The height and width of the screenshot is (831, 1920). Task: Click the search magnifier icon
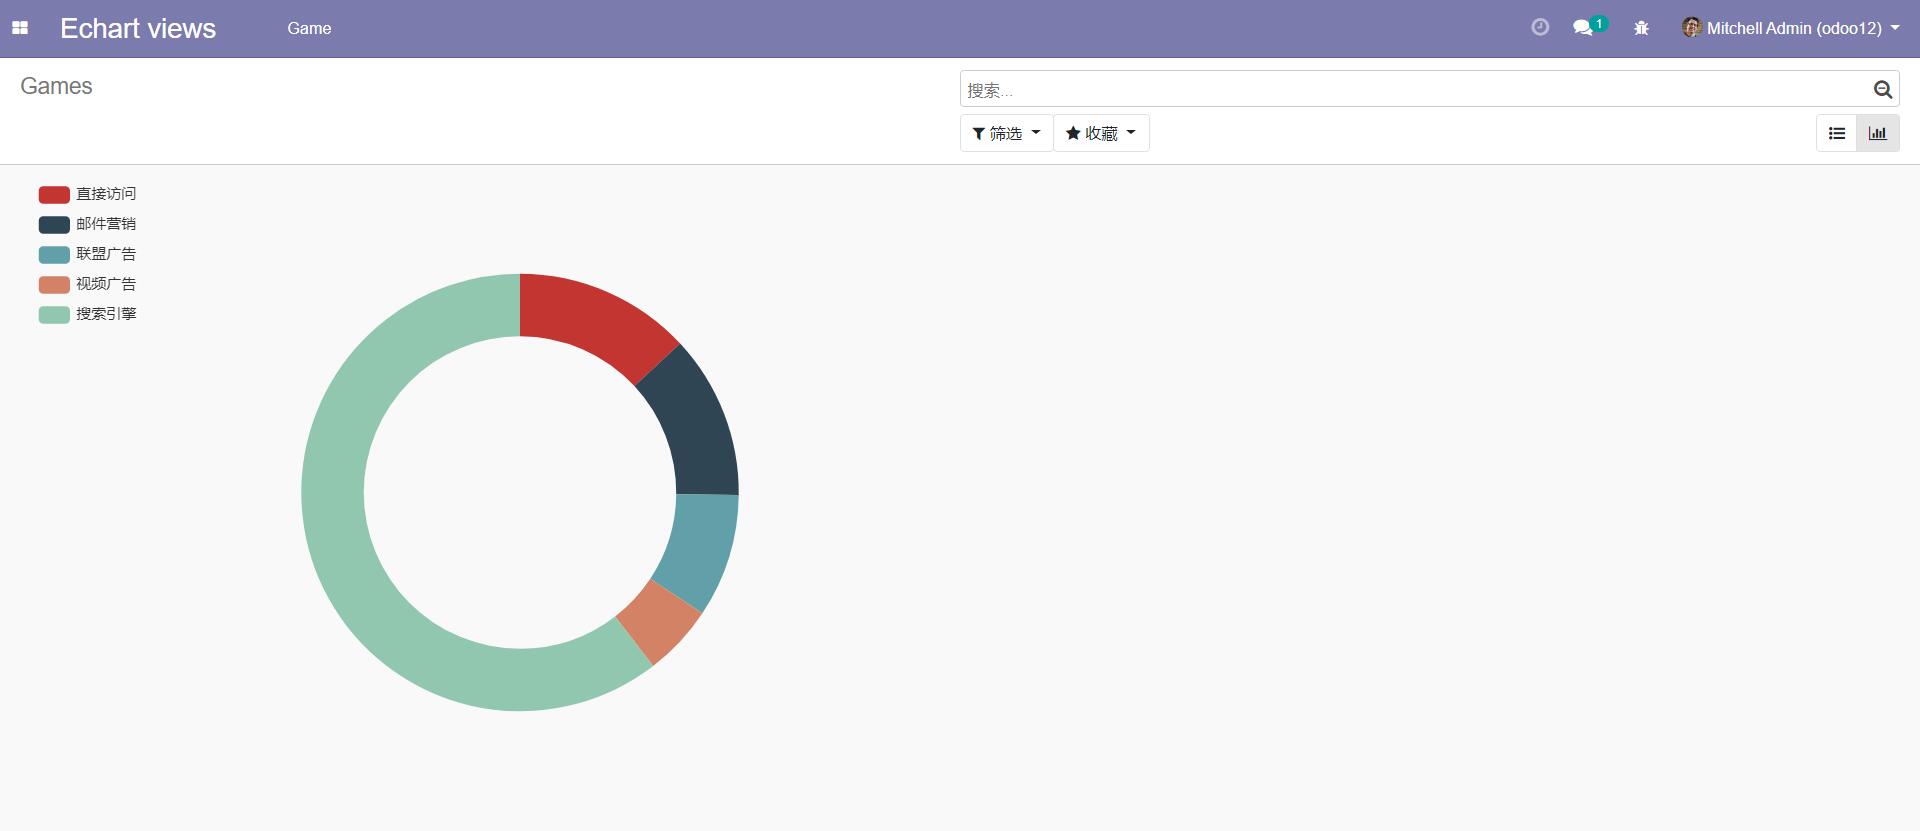coord(1882,90)
